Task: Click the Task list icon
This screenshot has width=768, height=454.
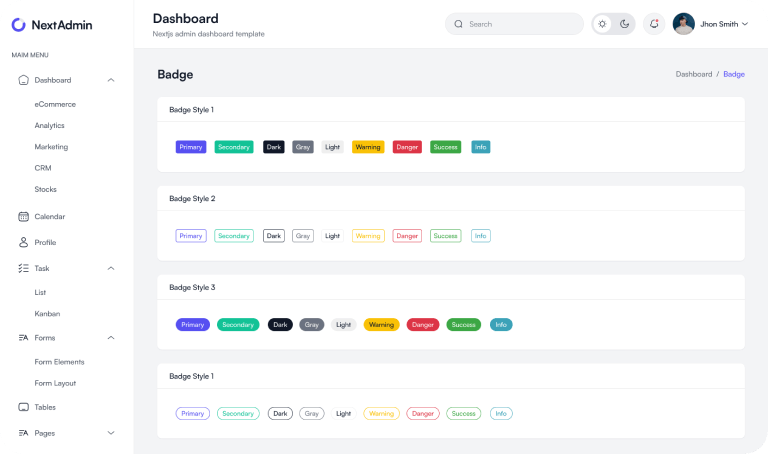Action: (23, 268)
